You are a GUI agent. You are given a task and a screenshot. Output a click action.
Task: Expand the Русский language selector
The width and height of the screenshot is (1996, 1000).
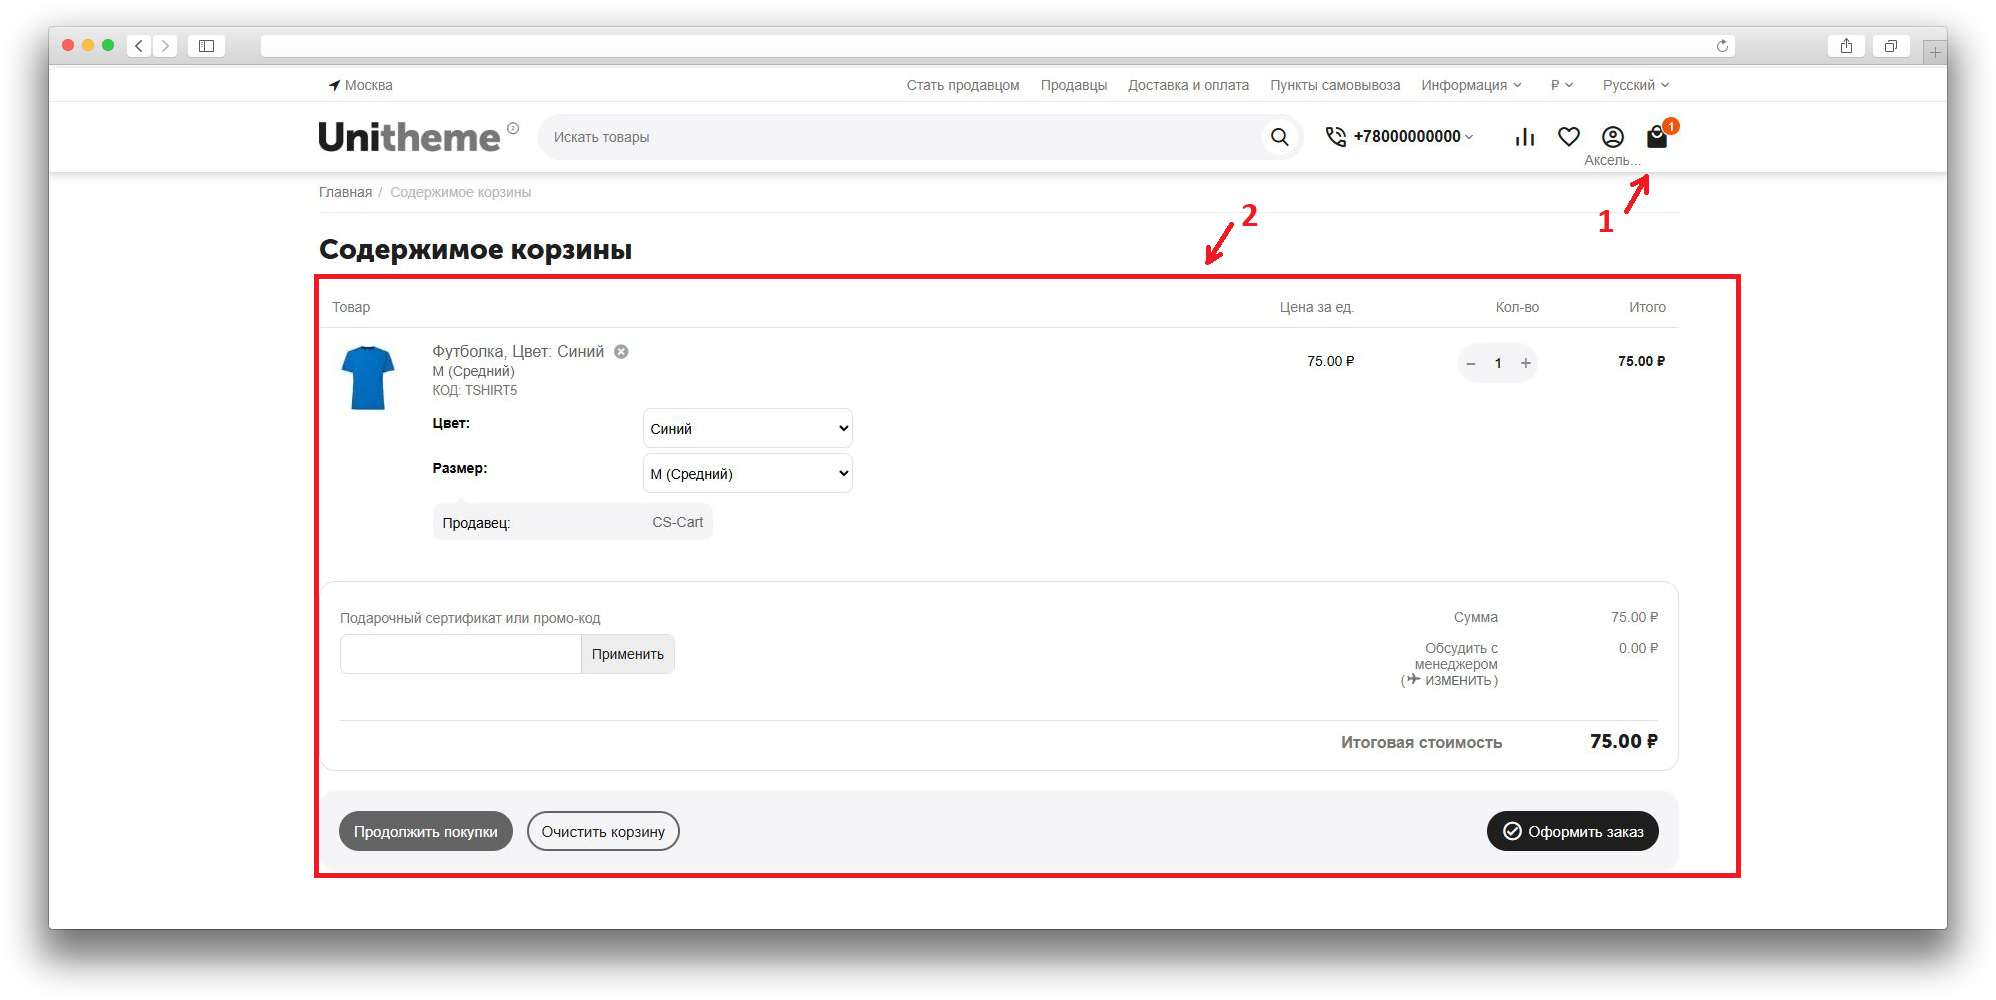point(1635,85)
